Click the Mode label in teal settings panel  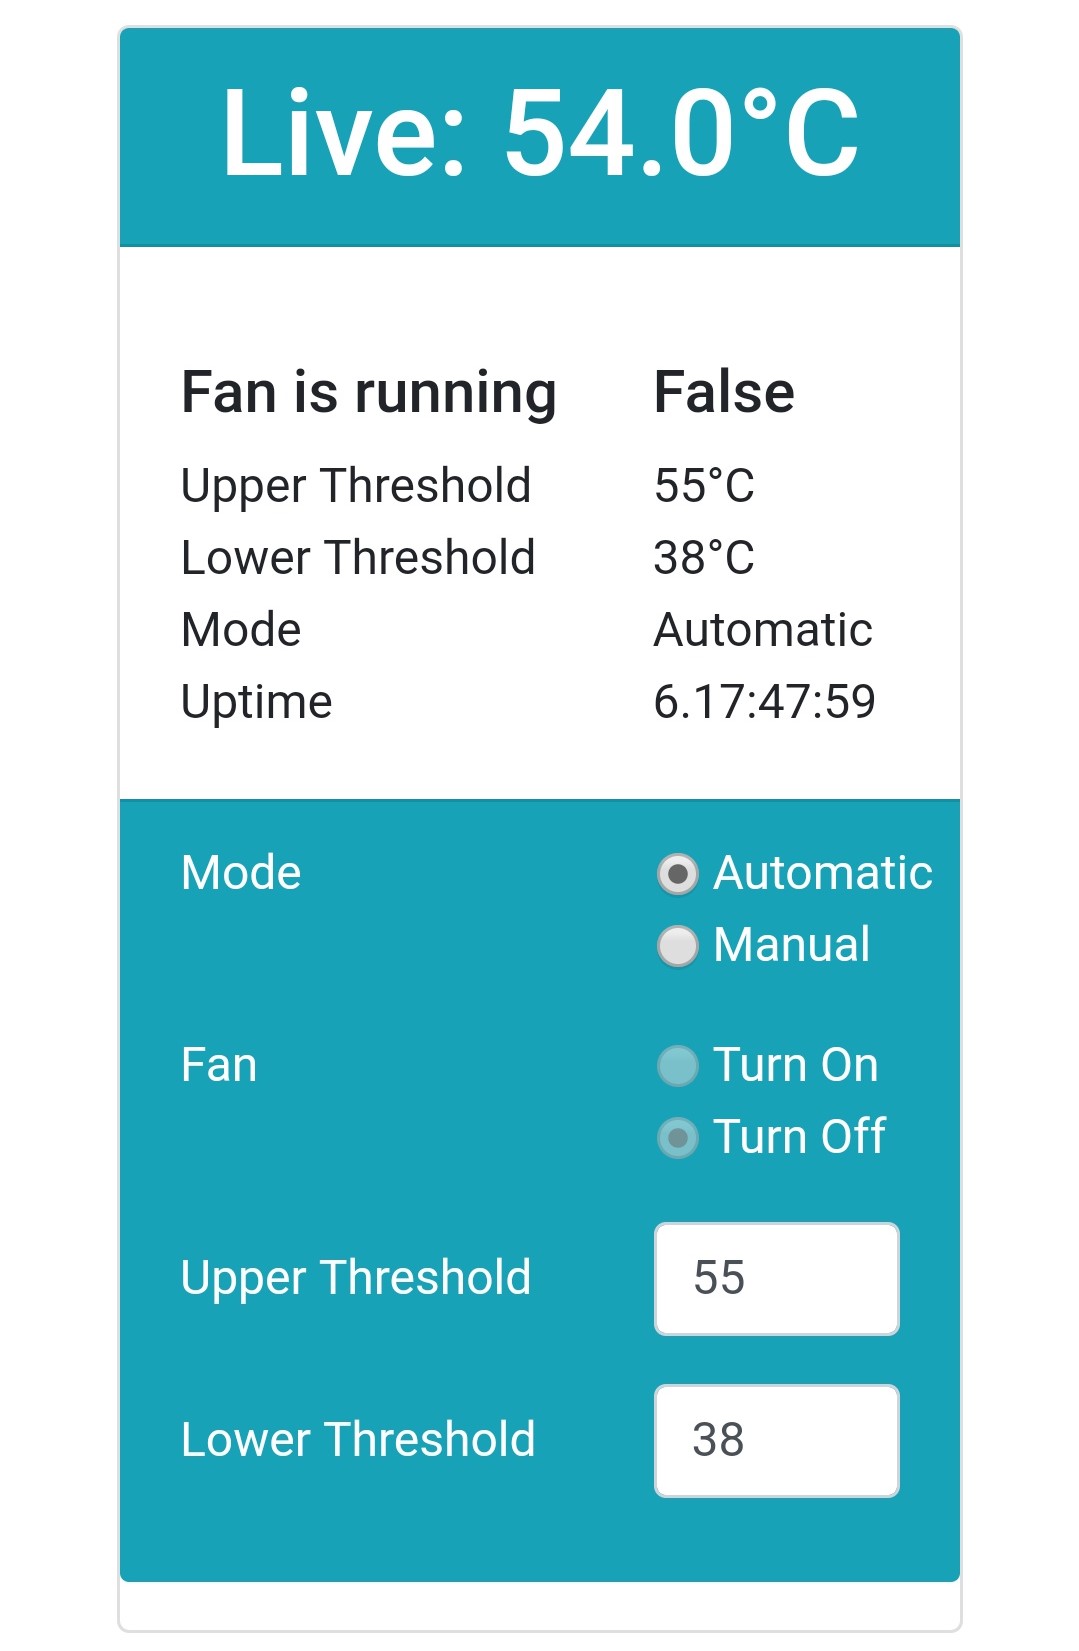point(241,873)
